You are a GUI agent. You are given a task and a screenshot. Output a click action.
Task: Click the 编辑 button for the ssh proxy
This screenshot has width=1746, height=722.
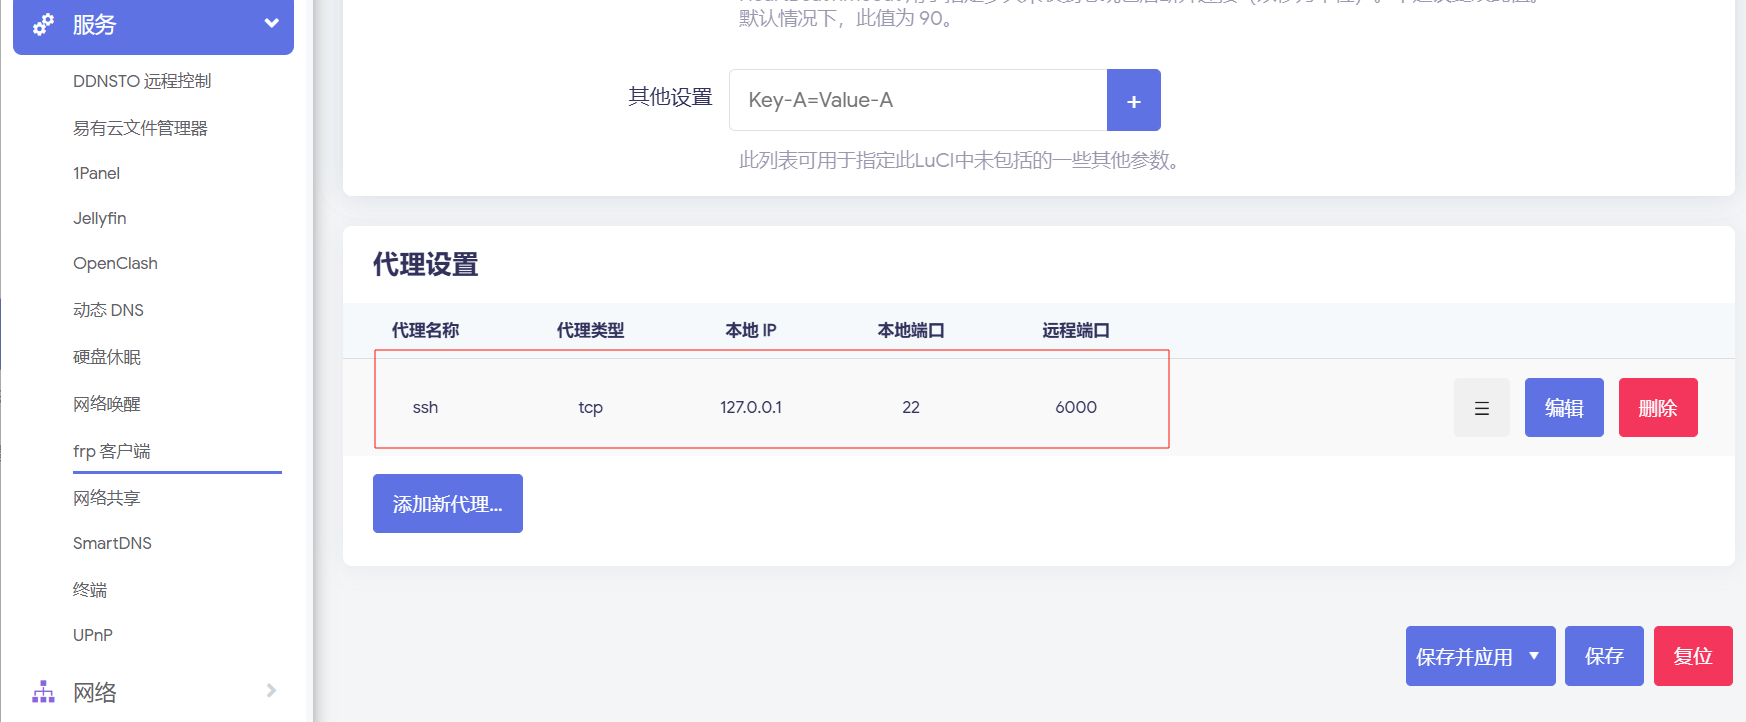1564,408
